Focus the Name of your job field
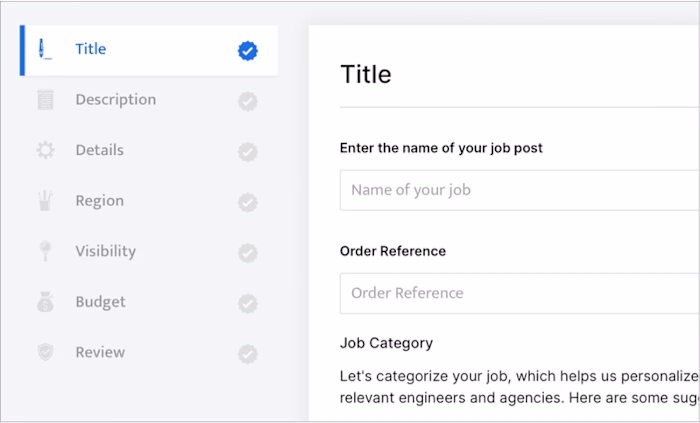 [x=519, y=190]
